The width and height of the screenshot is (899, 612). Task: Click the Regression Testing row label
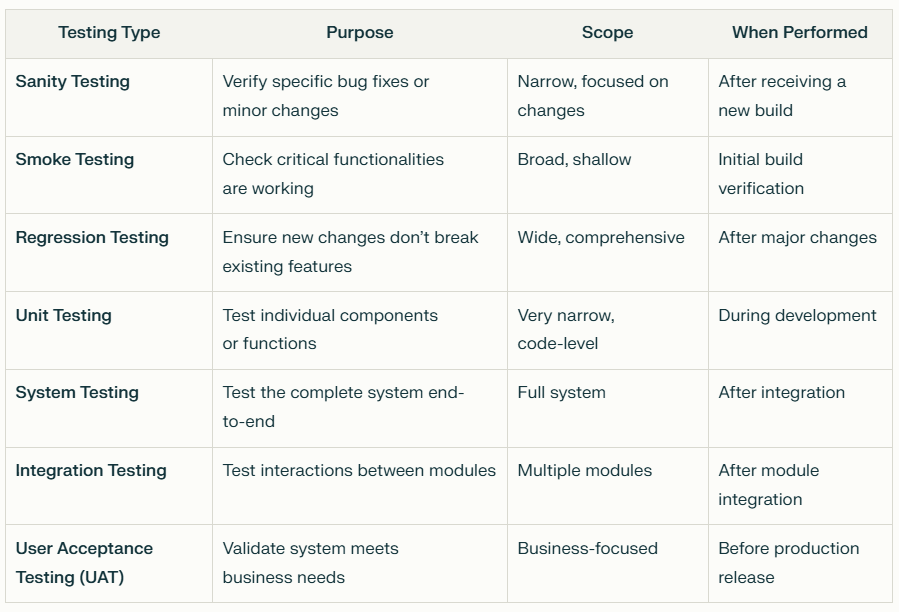pos(92,237)
